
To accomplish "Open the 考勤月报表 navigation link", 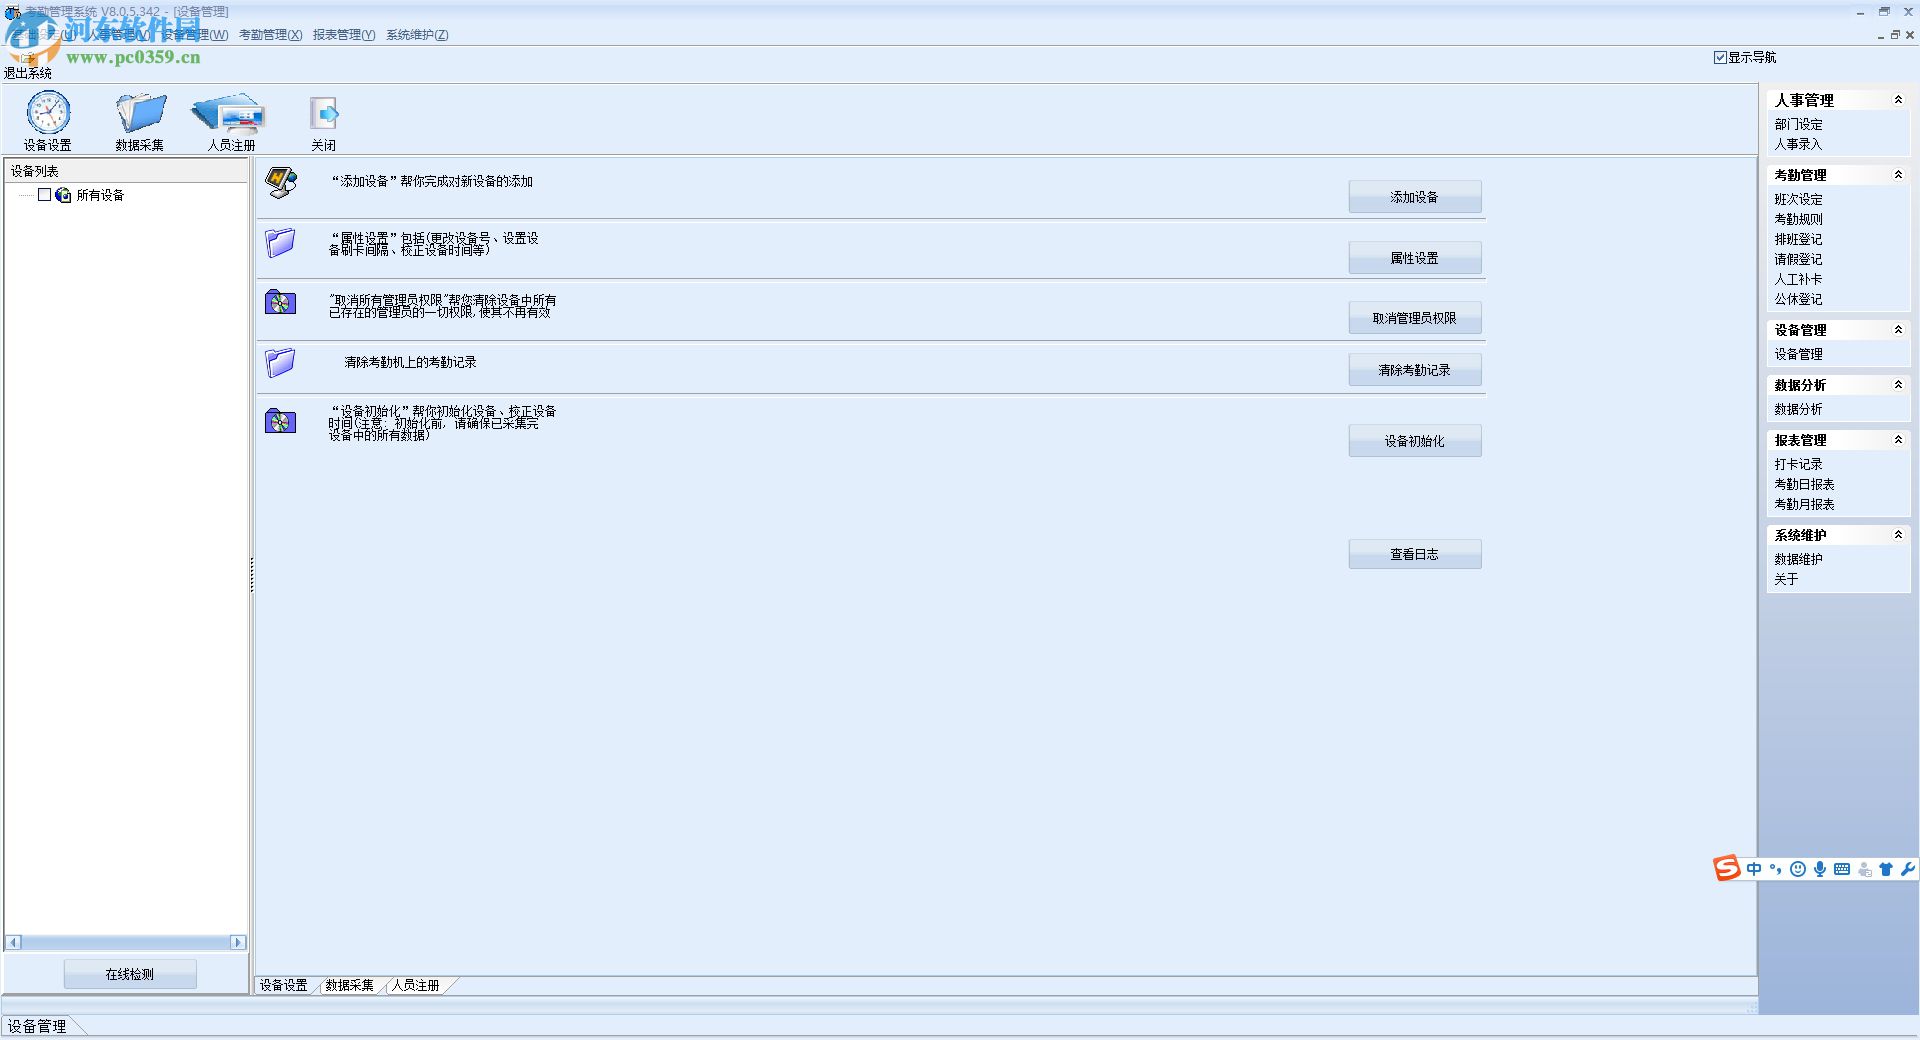I will [x=1804, y=504].
